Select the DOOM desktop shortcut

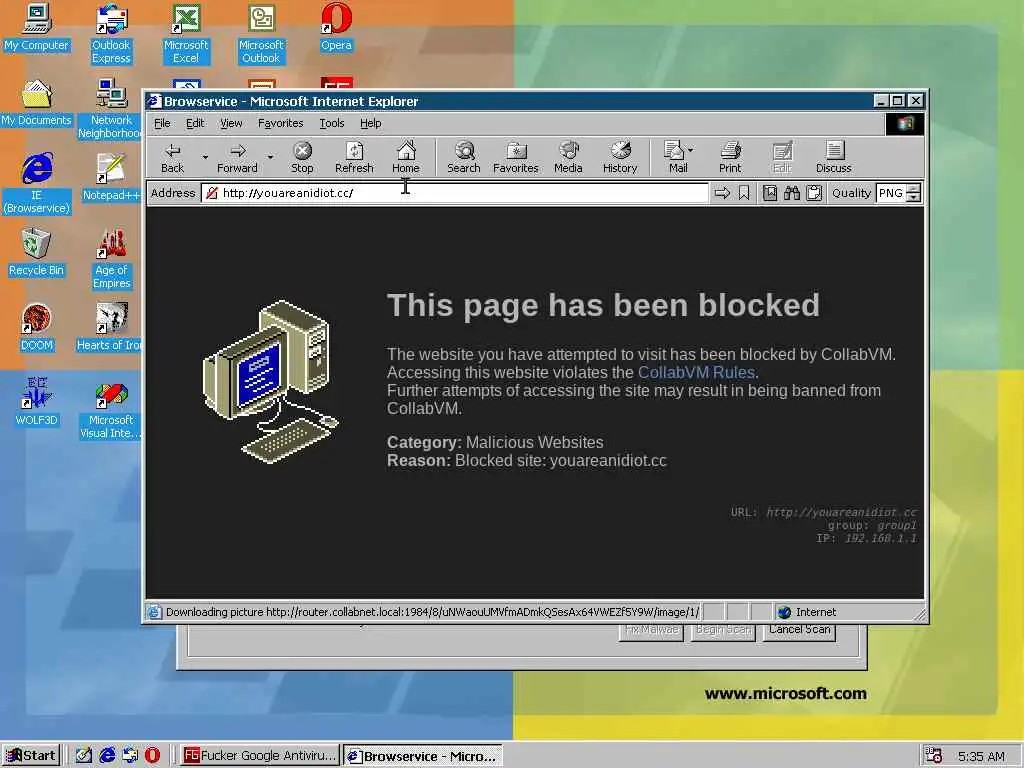(x=37, y=328)
